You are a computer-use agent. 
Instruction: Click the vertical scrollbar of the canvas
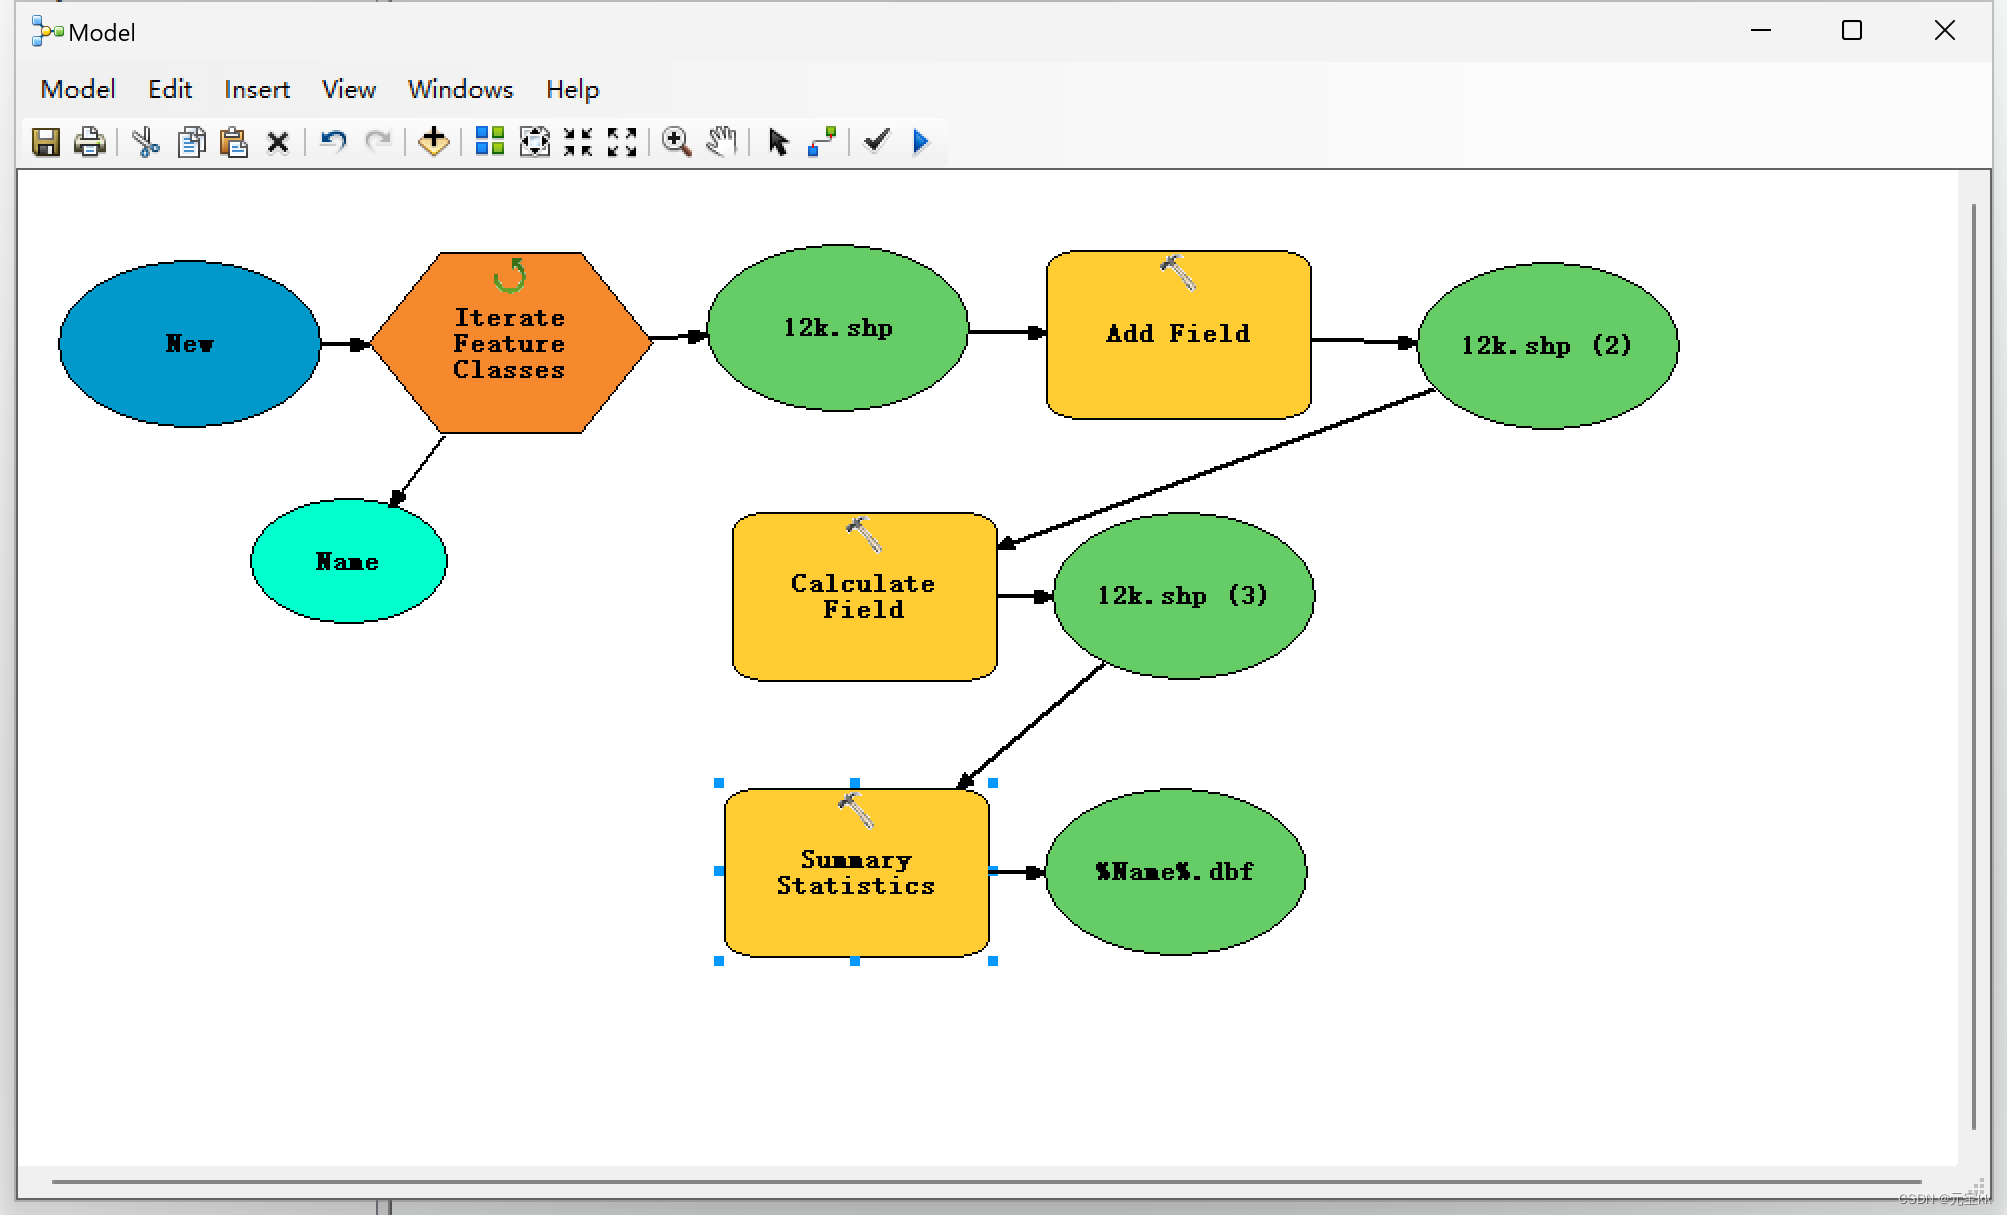pos(1974,667)
